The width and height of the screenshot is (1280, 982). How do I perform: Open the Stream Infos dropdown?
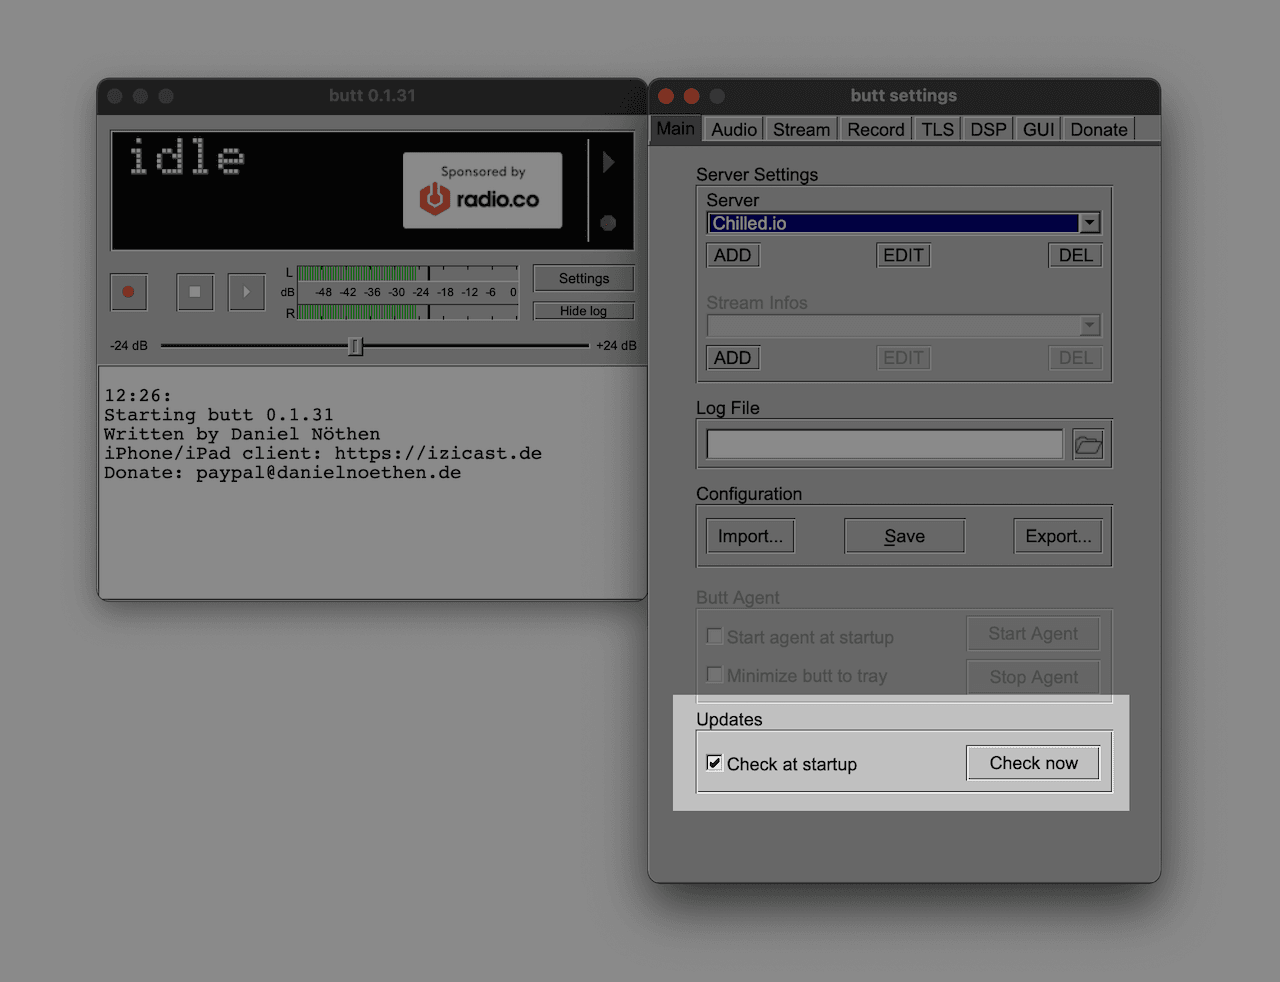[x=1090, y=326]
